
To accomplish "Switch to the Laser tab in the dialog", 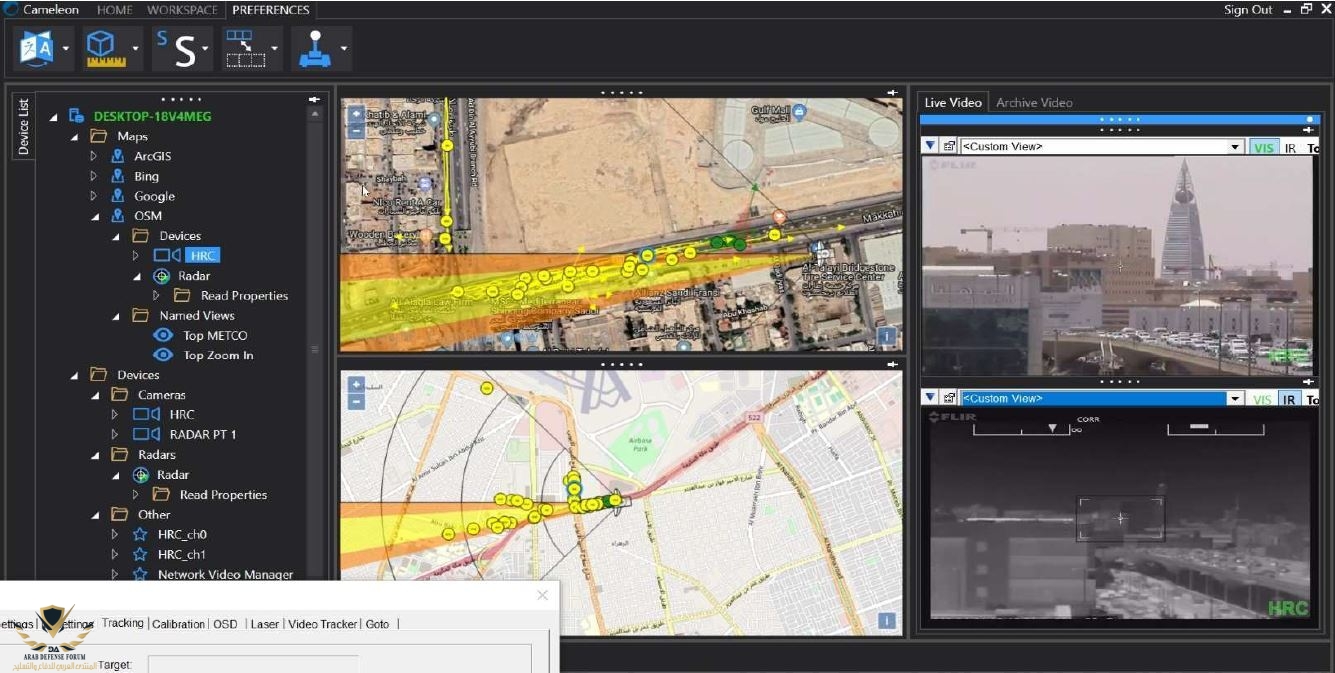I will coord(265,624).
